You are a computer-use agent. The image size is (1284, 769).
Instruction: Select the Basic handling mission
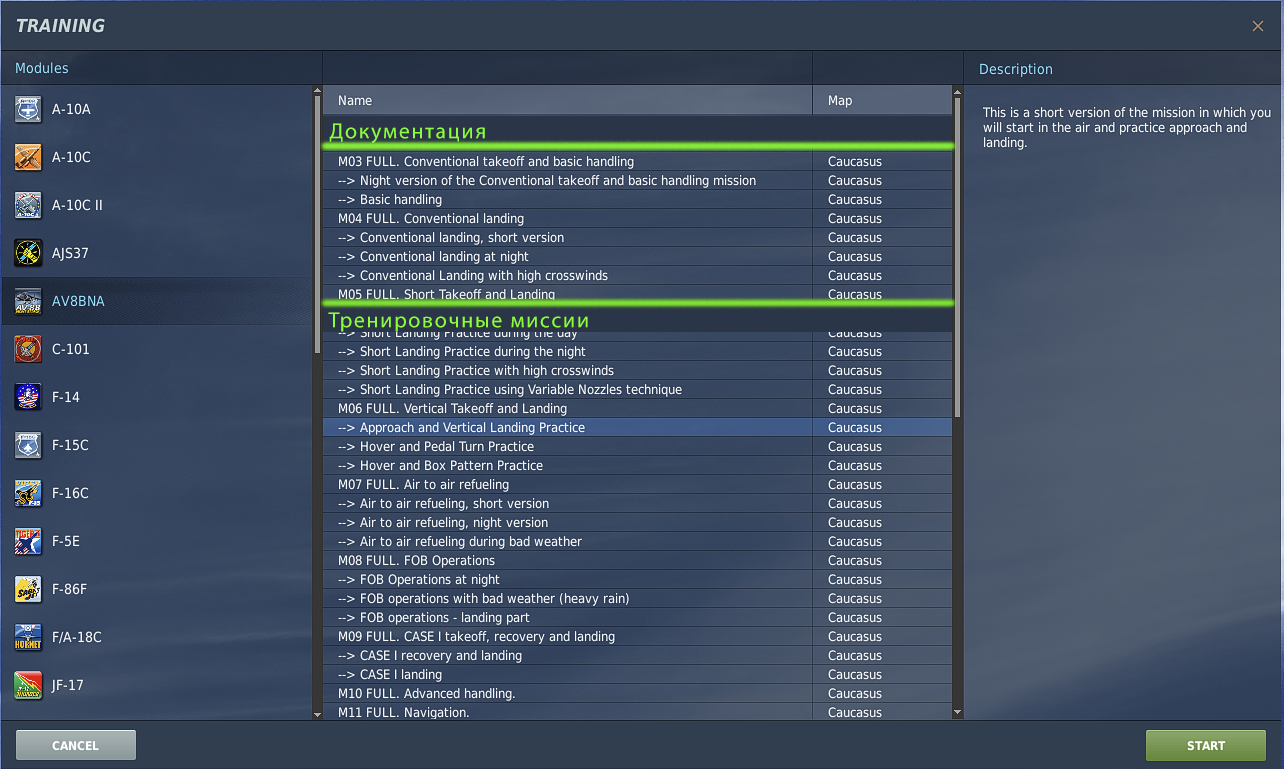[x=638, y=199]
